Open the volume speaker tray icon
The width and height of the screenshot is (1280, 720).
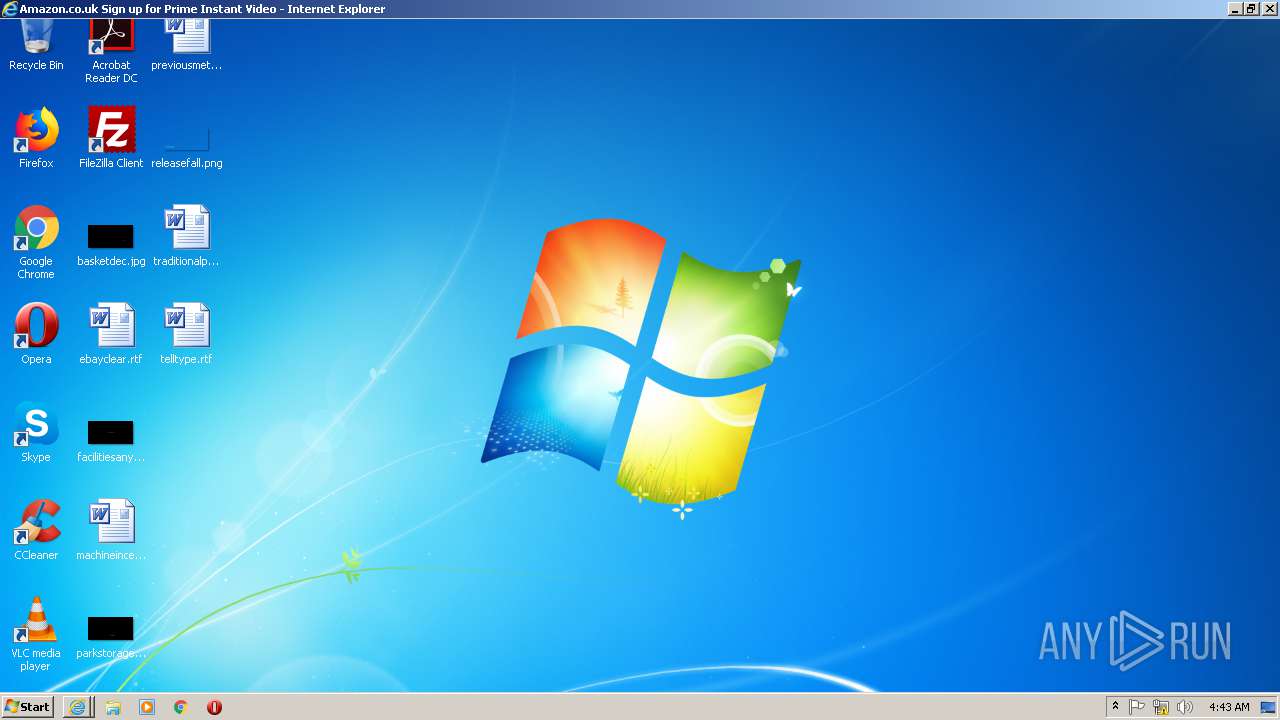click(1185, 707)
